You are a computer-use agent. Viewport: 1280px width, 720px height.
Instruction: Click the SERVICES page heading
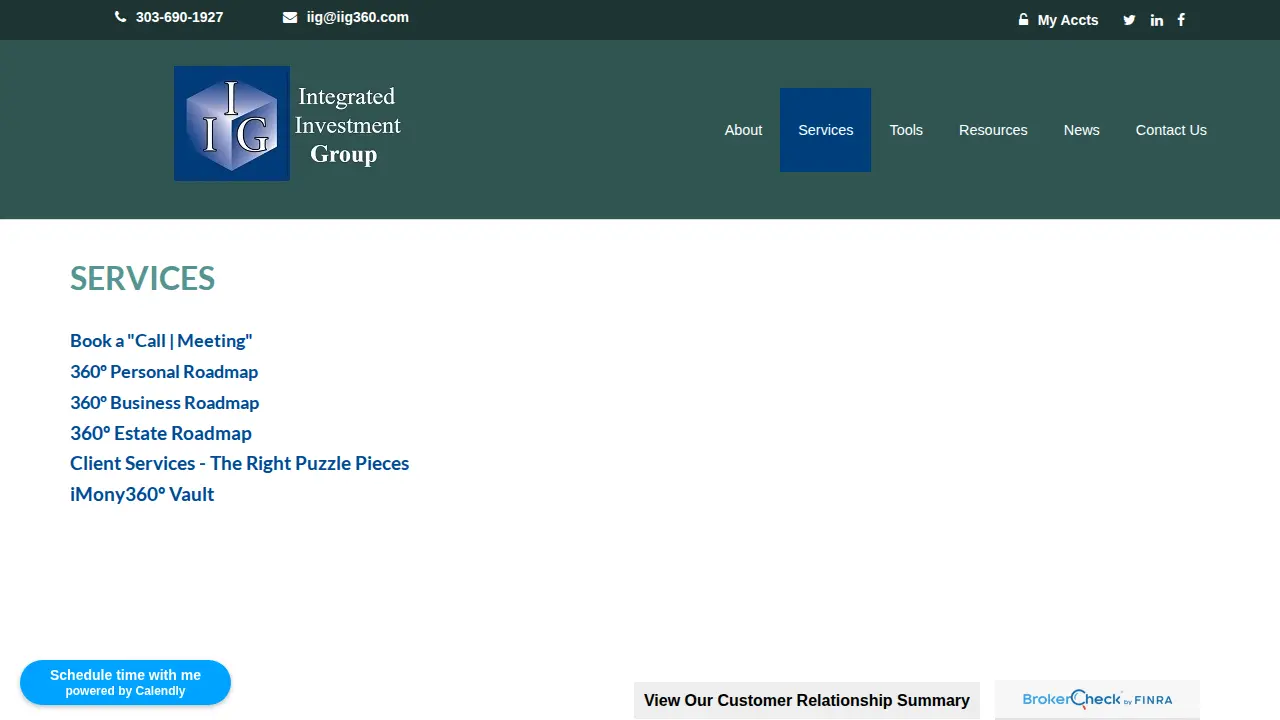(142, 278)
